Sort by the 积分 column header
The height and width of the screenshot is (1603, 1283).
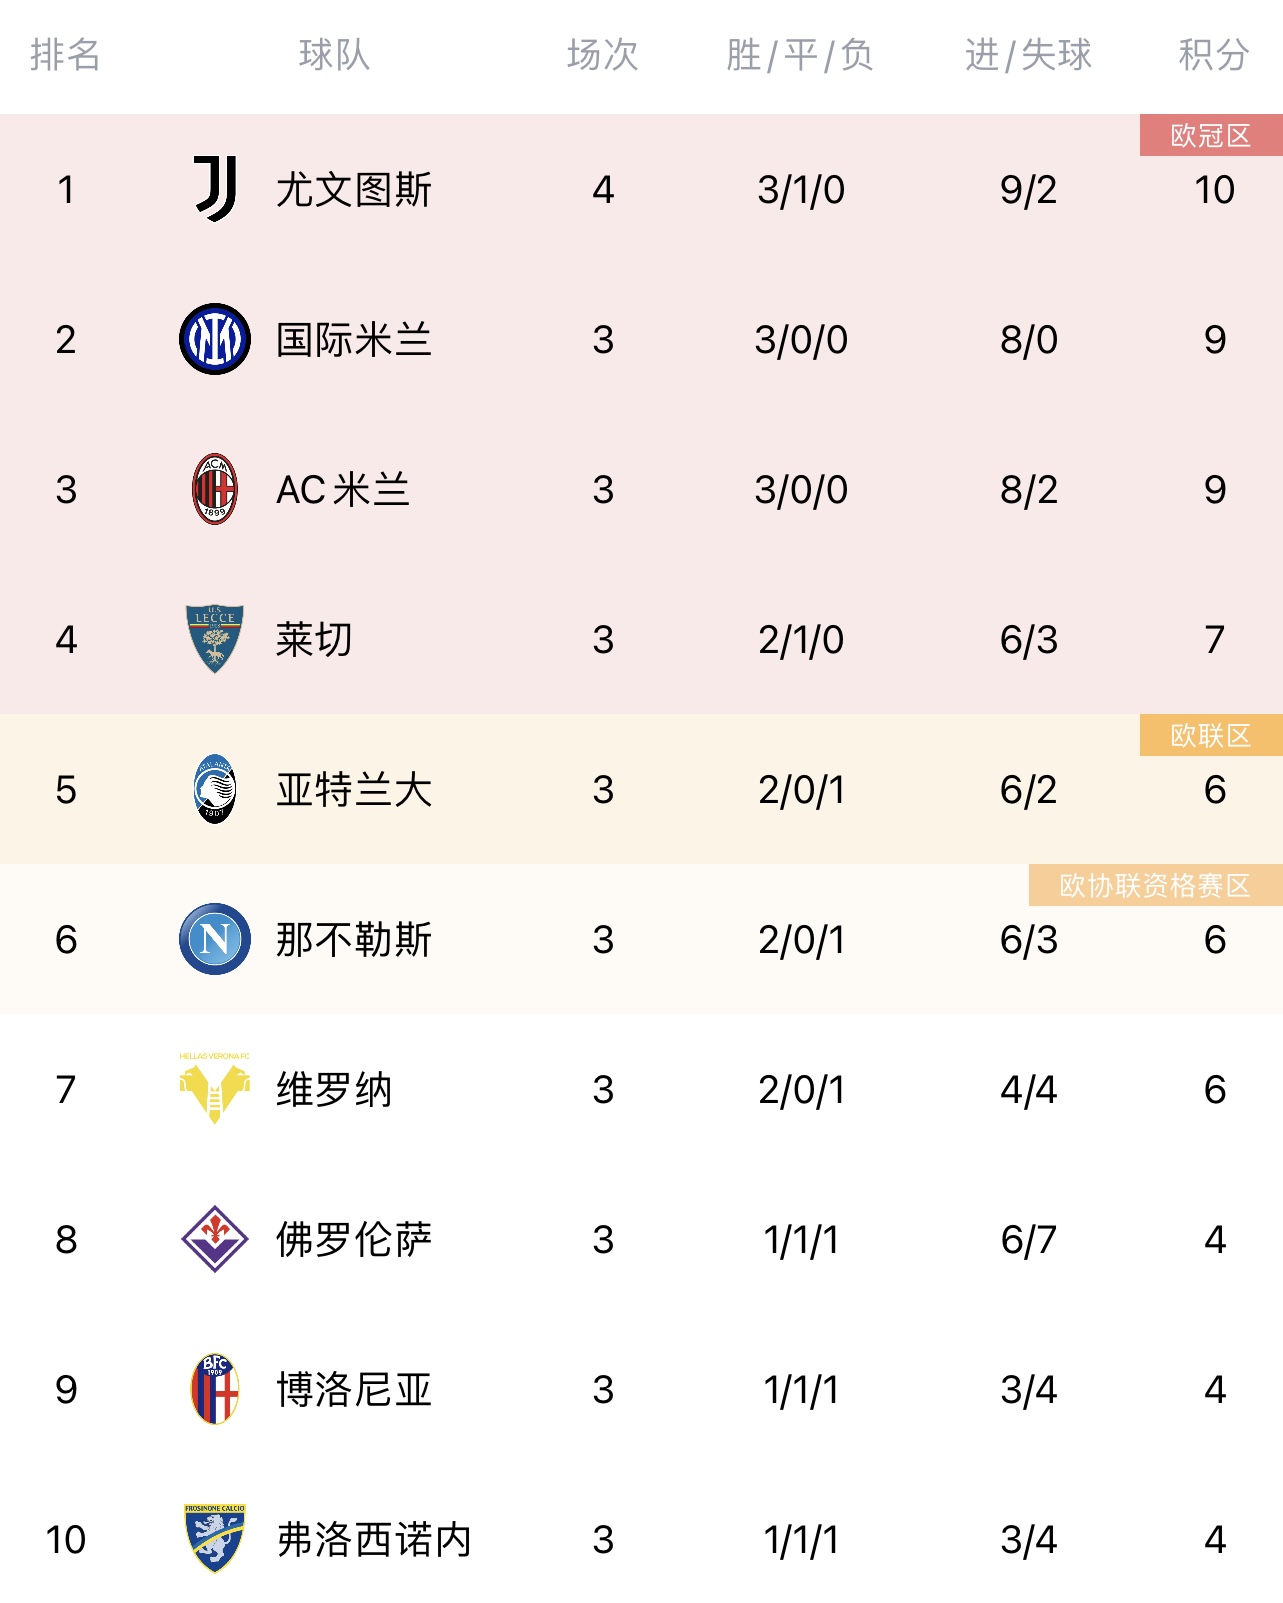coord(1213,55)
